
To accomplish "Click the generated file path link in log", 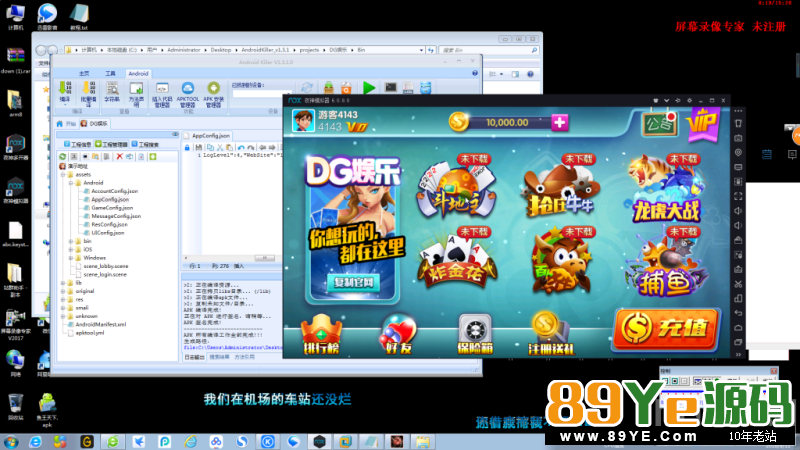I will [233, 347].
